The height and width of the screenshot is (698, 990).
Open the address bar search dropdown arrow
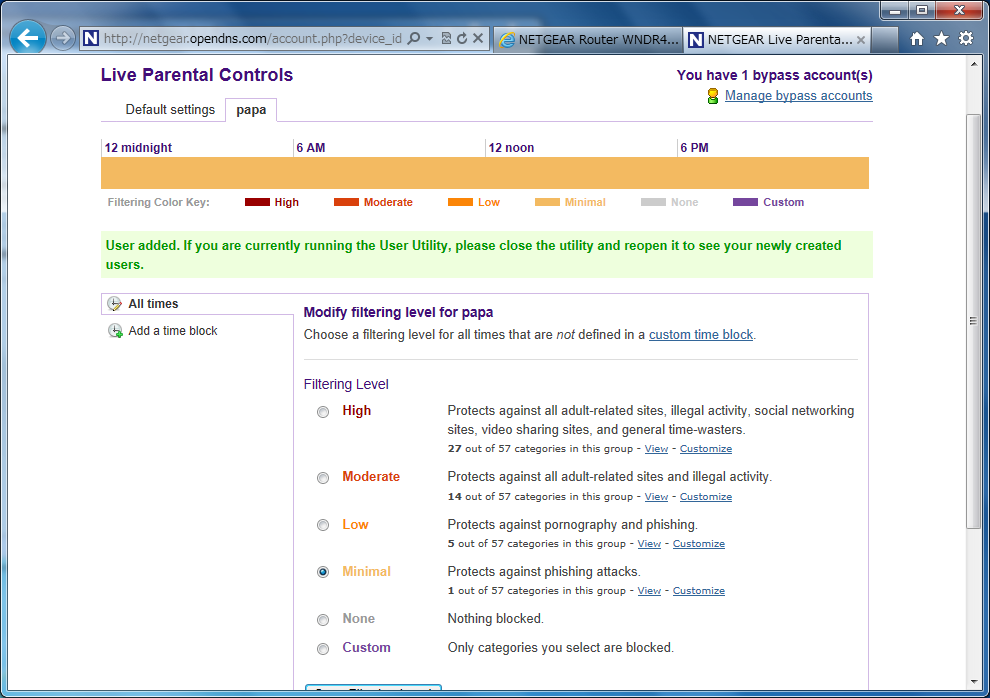point(429,39)
